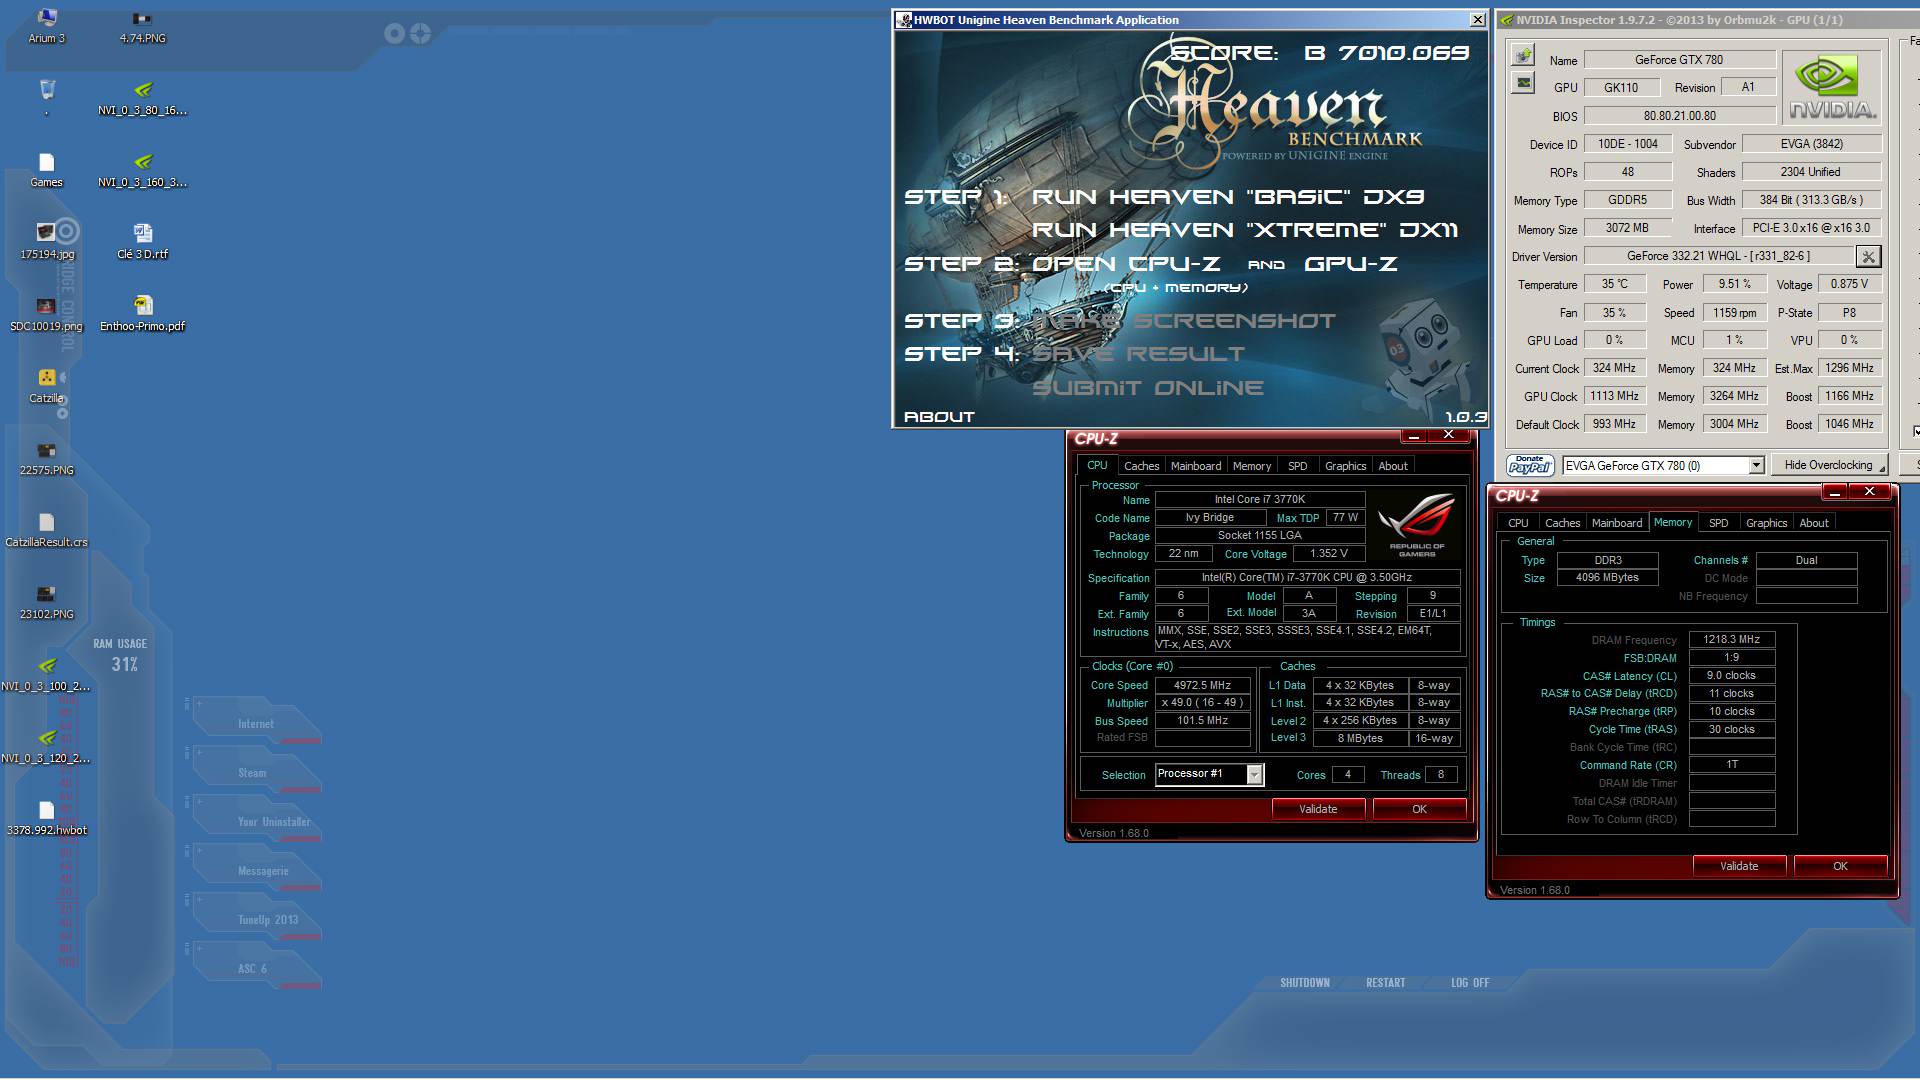Open Graphics tab in left CPU-Z
Image resolution: width=1920 pixels, height=1080 pixels.
coord(1345,466)
